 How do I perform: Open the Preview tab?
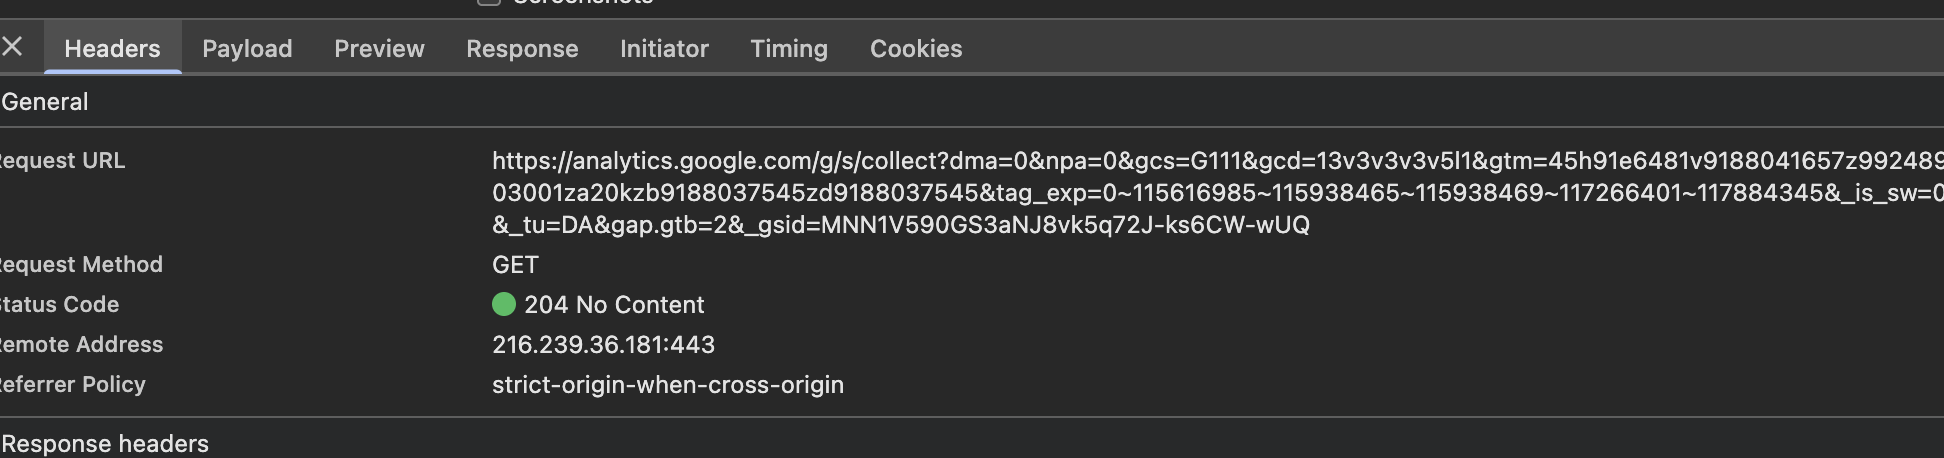379,49
